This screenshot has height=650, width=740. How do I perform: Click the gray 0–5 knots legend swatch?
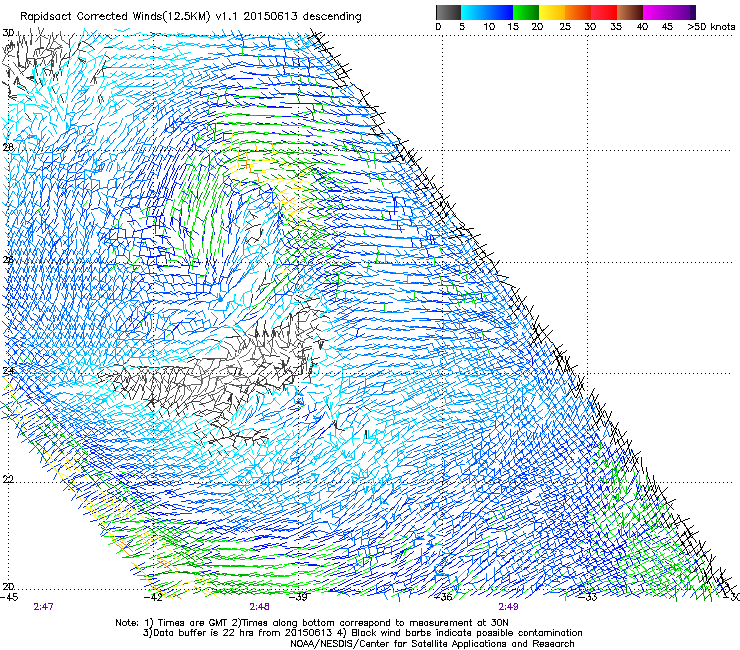(448, 12)
